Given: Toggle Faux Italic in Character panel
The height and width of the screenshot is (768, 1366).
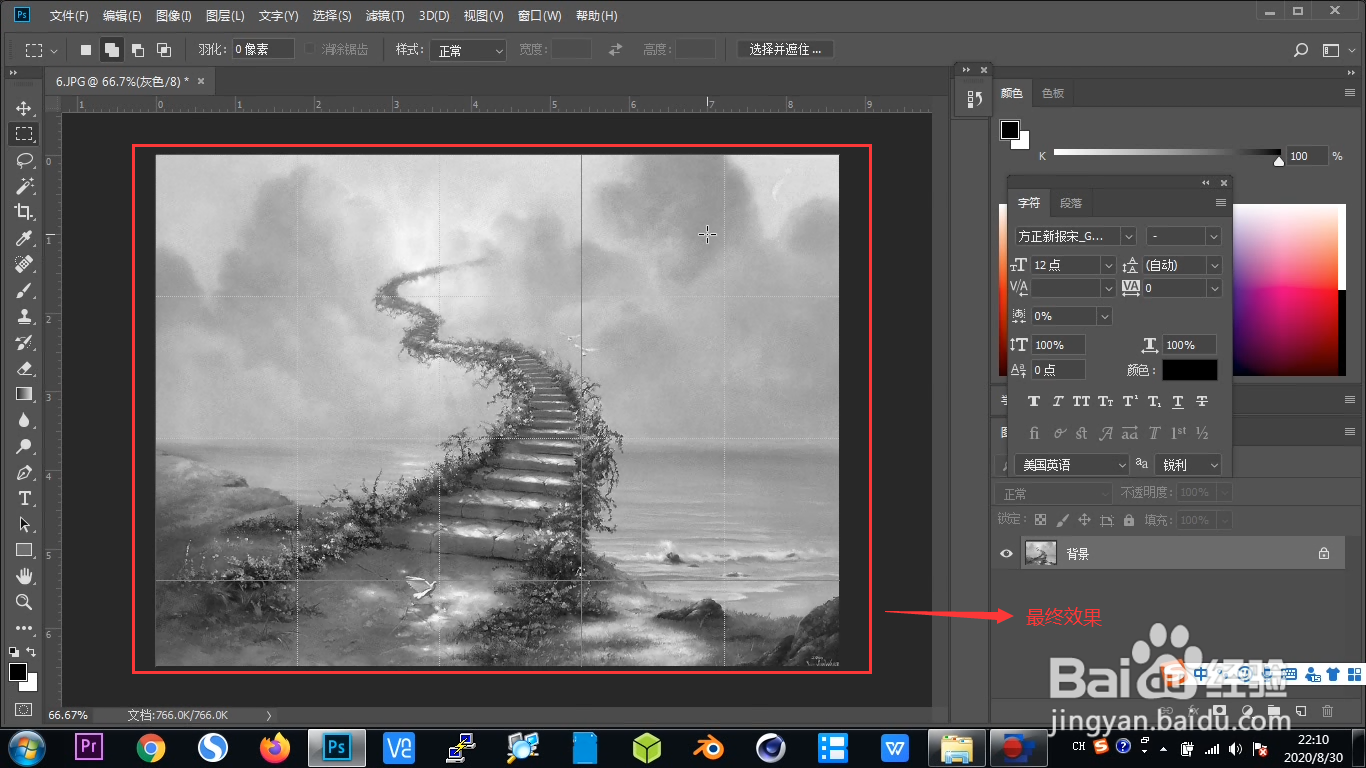Looking at the screenshot, I should 1057,401.
